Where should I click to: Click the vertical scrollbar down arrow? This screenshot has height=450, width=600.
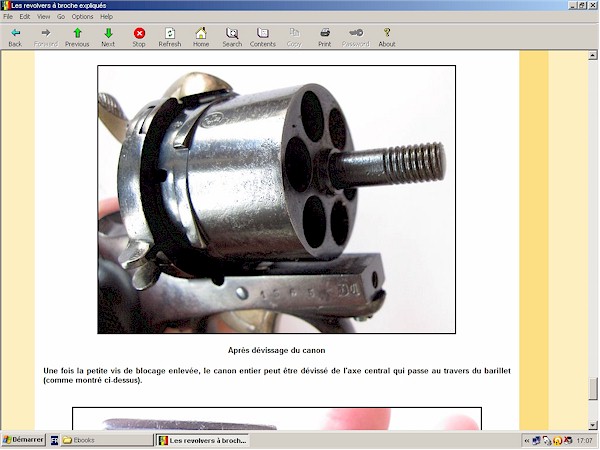click(593, 425)
